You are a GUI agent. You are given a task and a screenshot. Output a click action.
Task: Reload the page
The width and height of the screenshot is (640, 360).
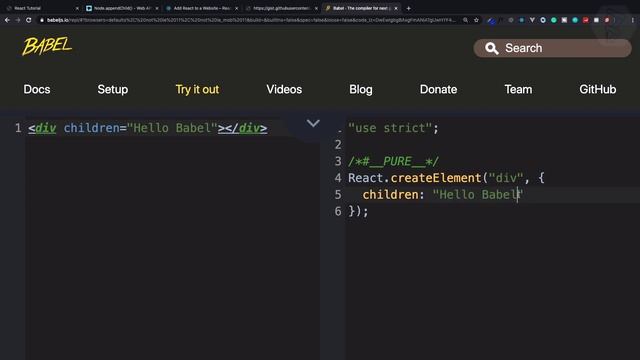tap(29, 20)
